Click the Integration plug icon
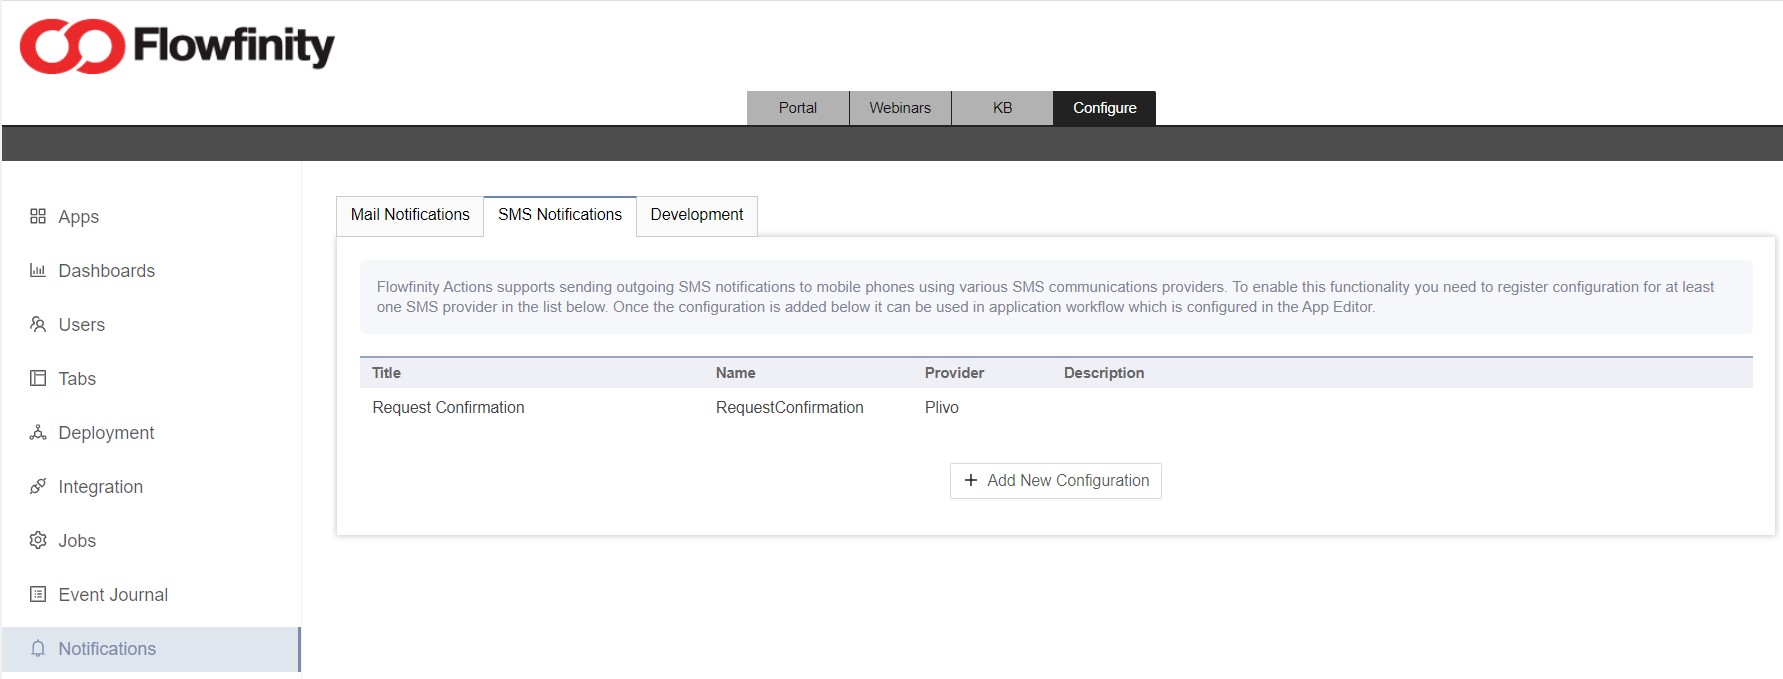Viewport: 1783px width, 679px height. [x=38, y=486]
